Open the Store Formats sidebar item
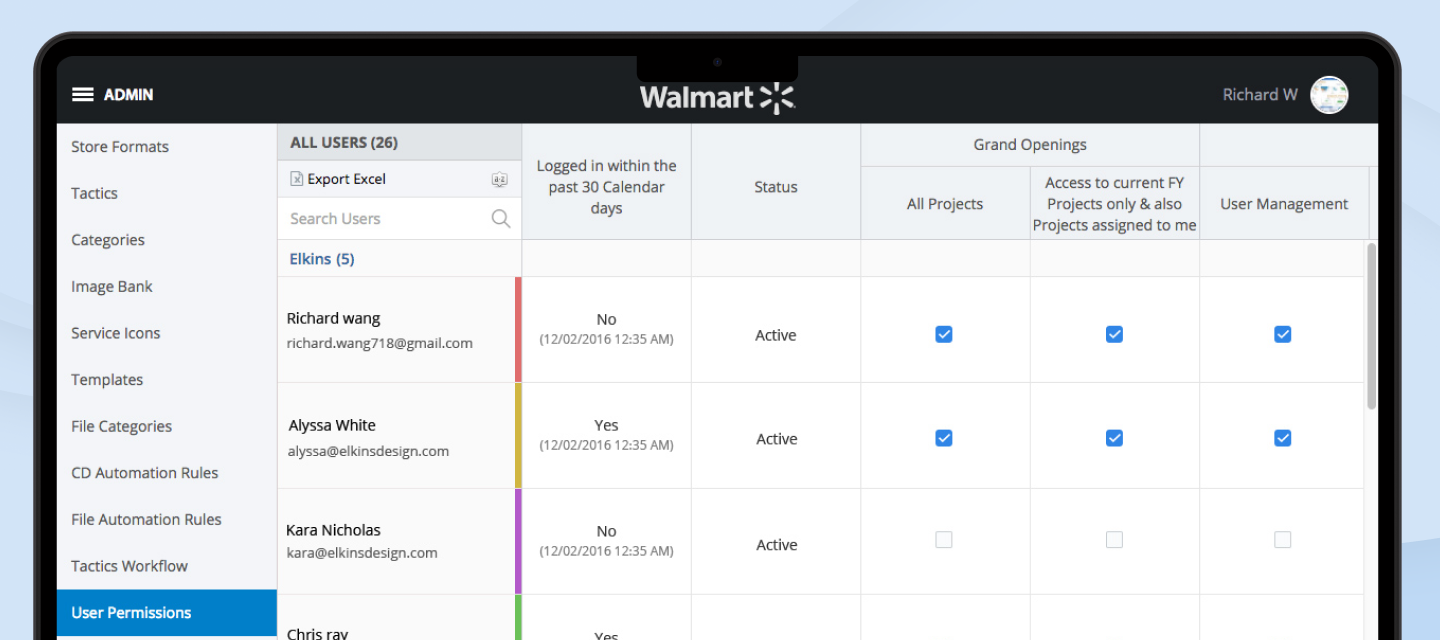 point(120,147)
